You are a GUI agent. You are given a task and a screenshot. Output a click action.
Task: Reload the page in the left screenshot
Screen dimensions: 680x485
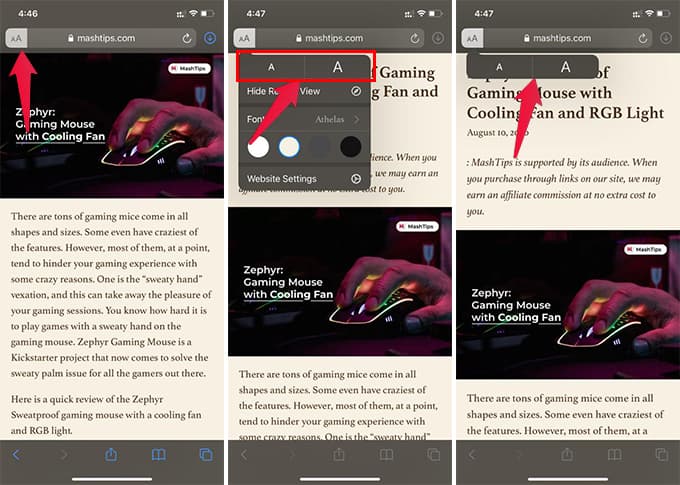point(187,39)
